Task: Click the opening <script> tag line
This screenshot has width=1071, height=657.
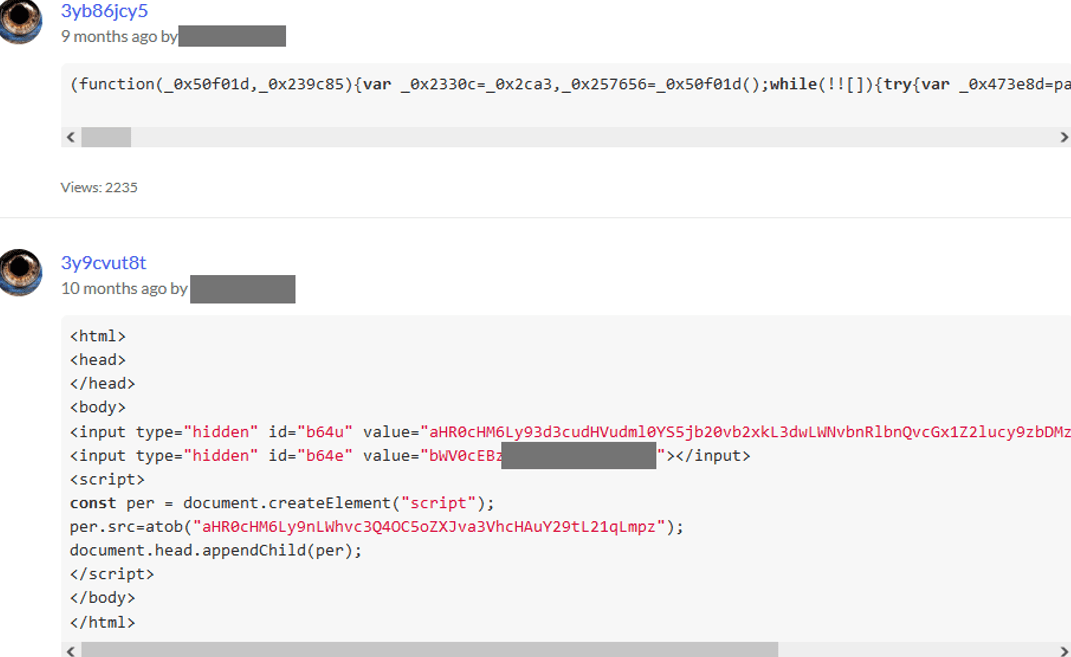Action: coord(107,479)
